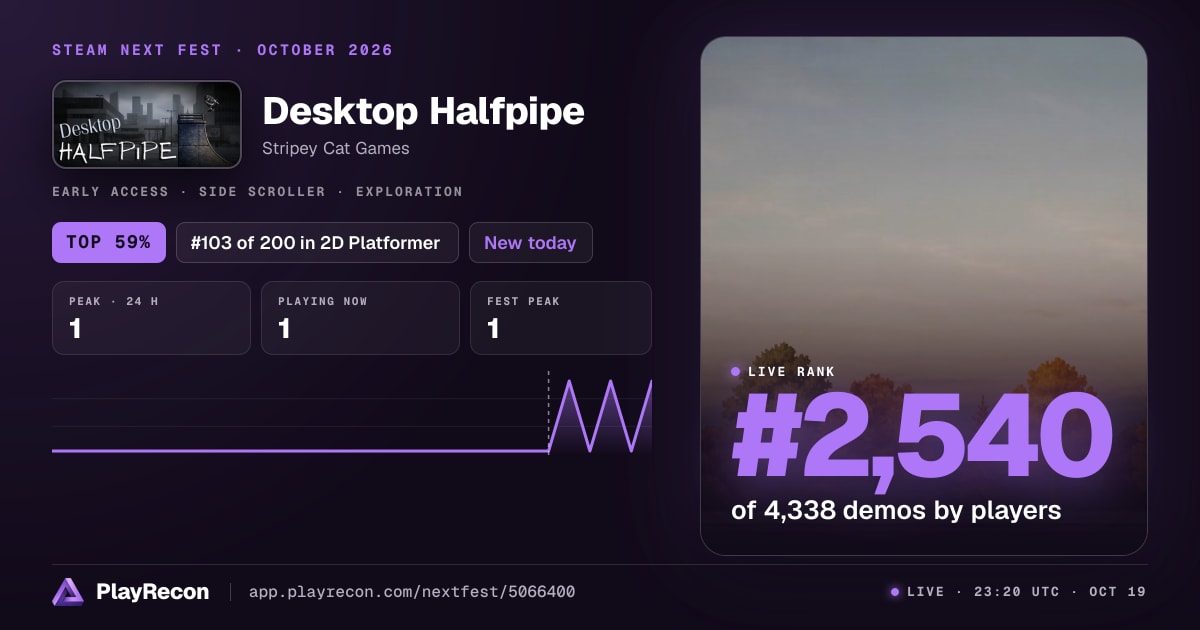Select the FEST PEAK stat card
Screen dimensions: 1200x630
(561, 318)
